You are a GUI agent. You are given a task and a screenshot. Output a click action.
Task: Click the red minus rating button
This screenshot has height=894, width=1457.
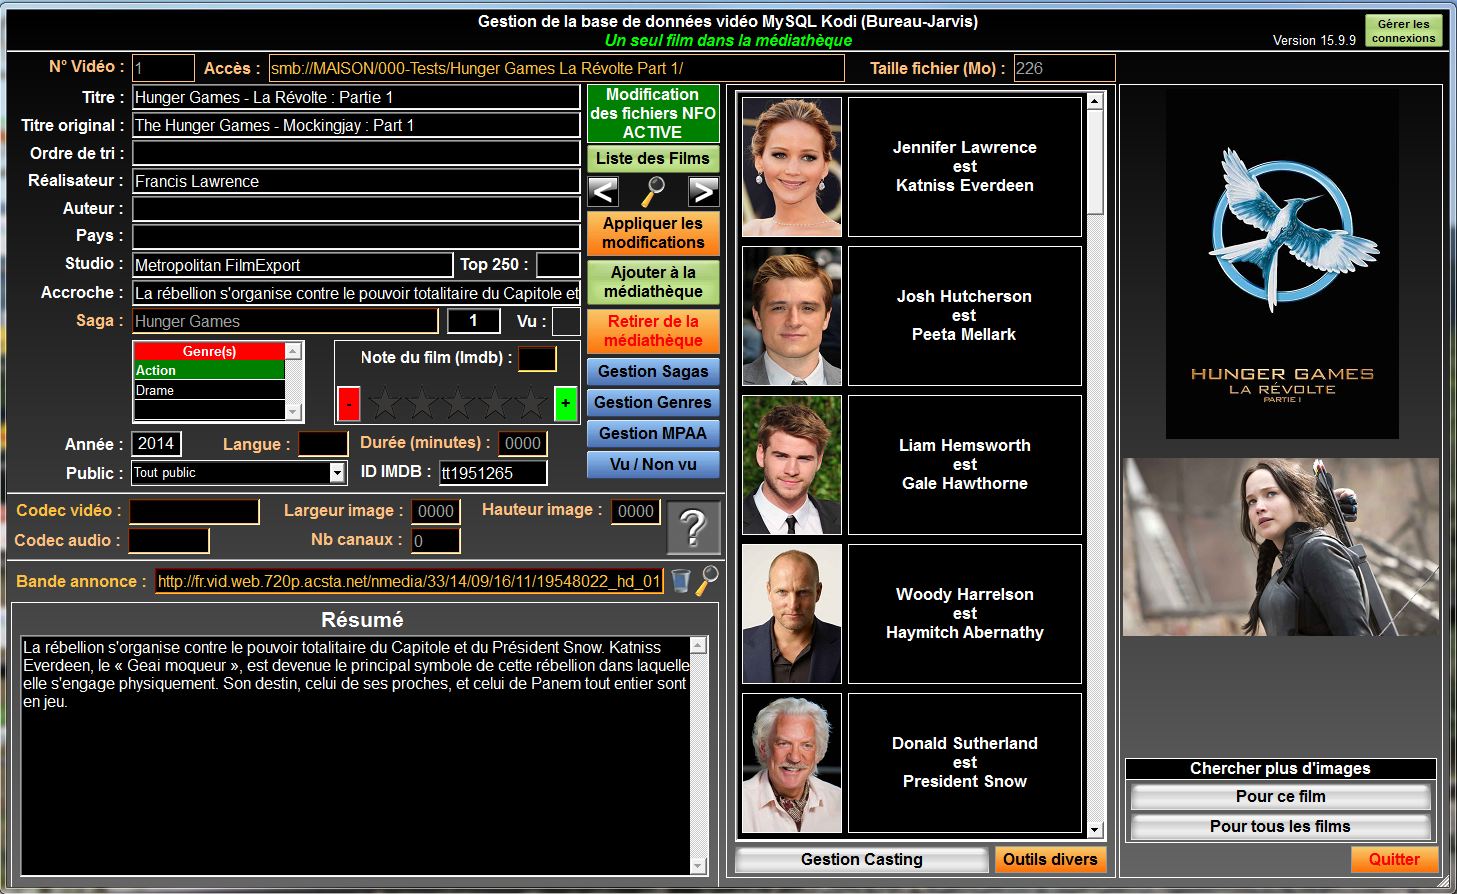349,404
